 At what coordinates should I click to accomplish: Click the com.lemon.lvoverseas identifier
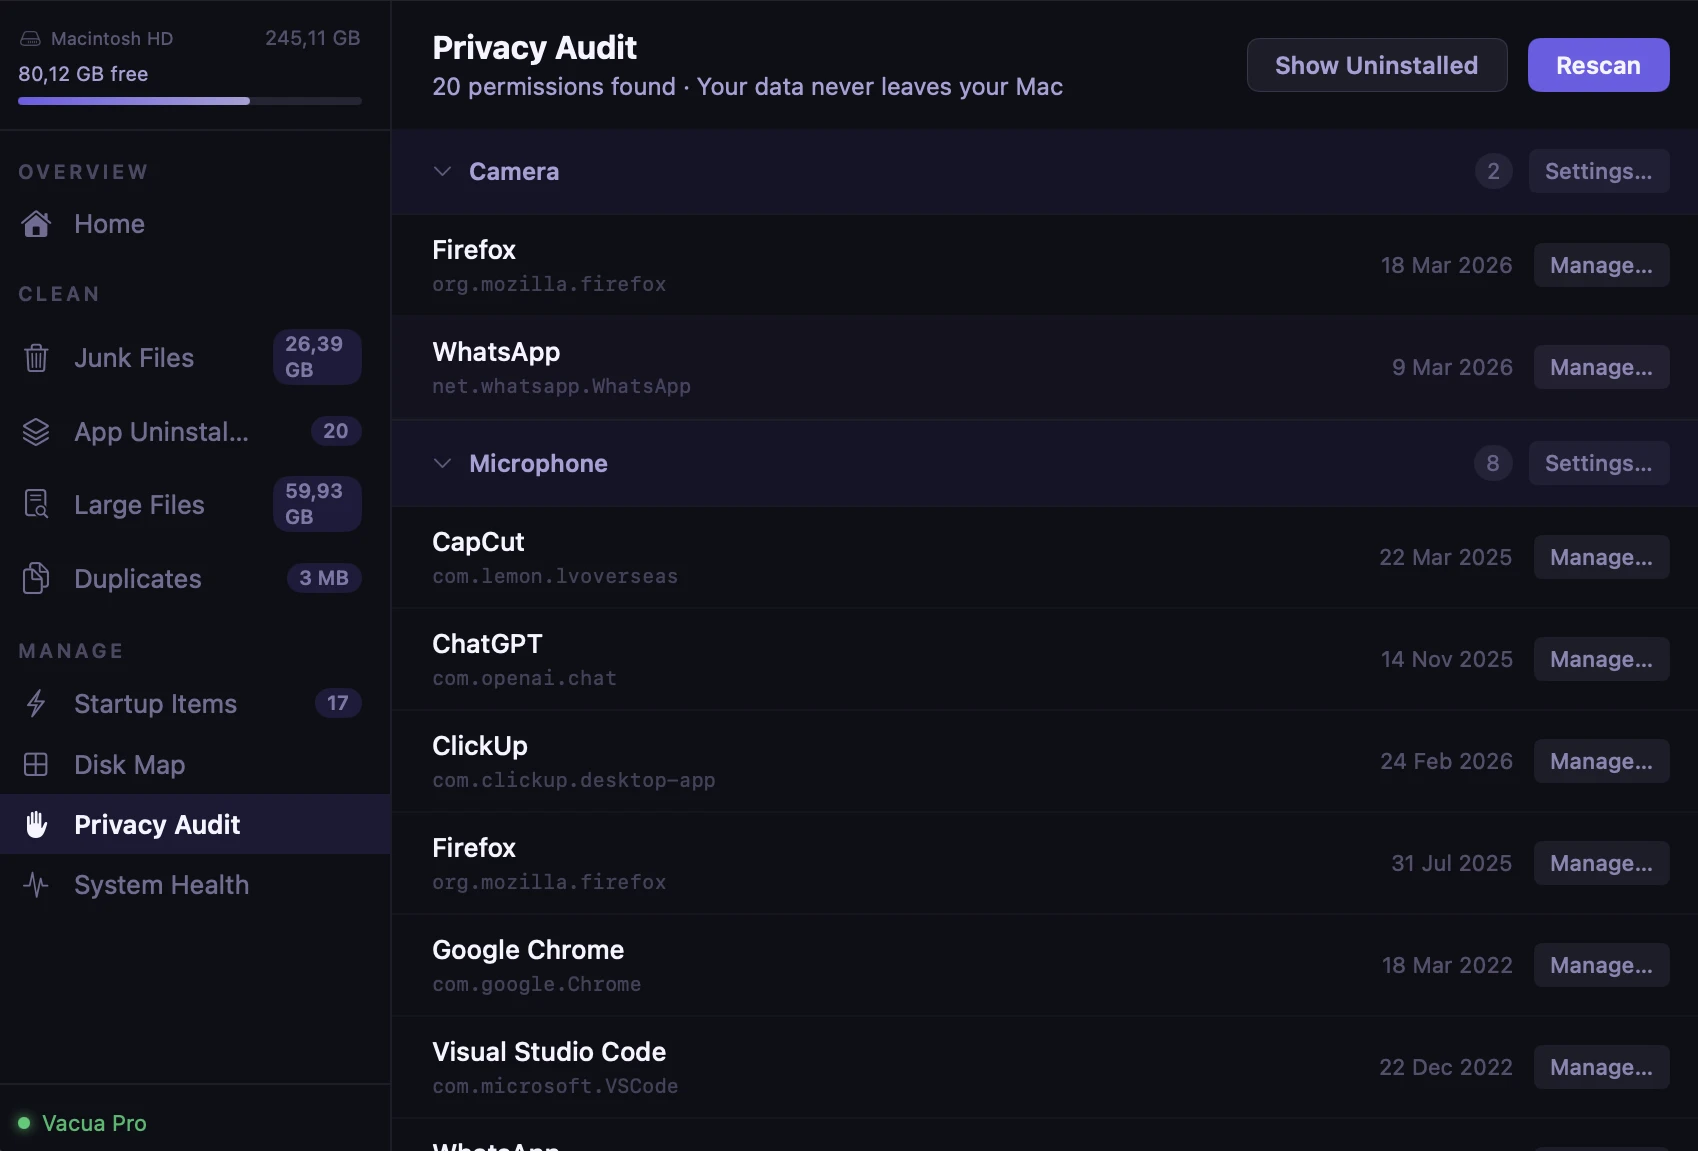coord(555,576)
